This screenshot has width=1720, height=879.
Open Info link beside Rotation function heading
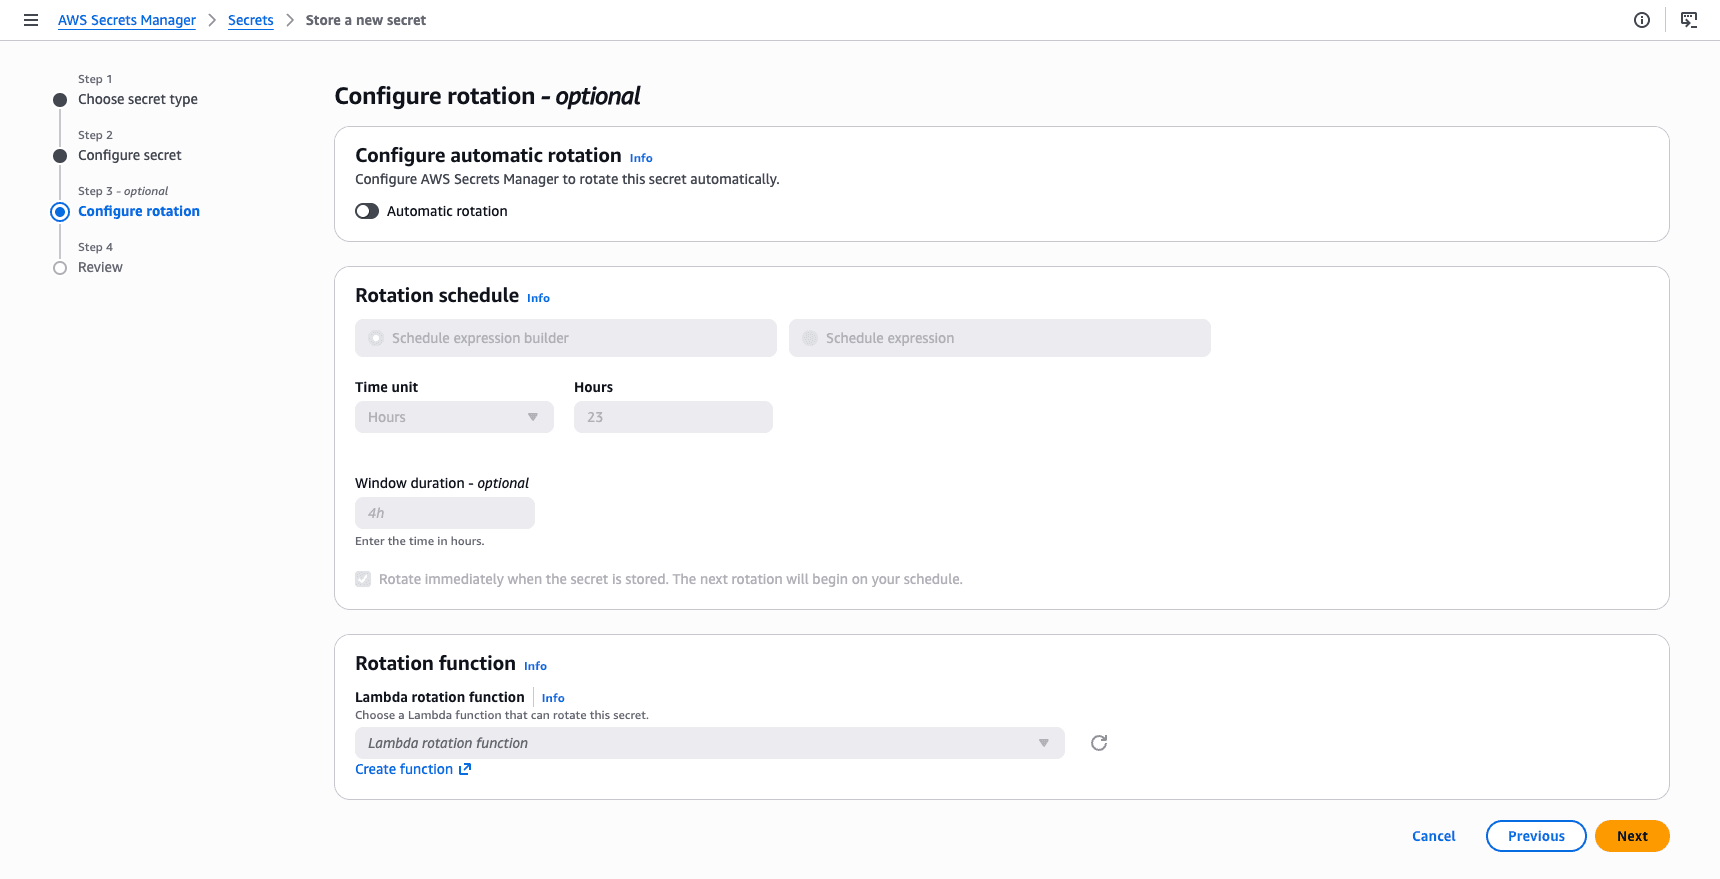click(535, 666)
